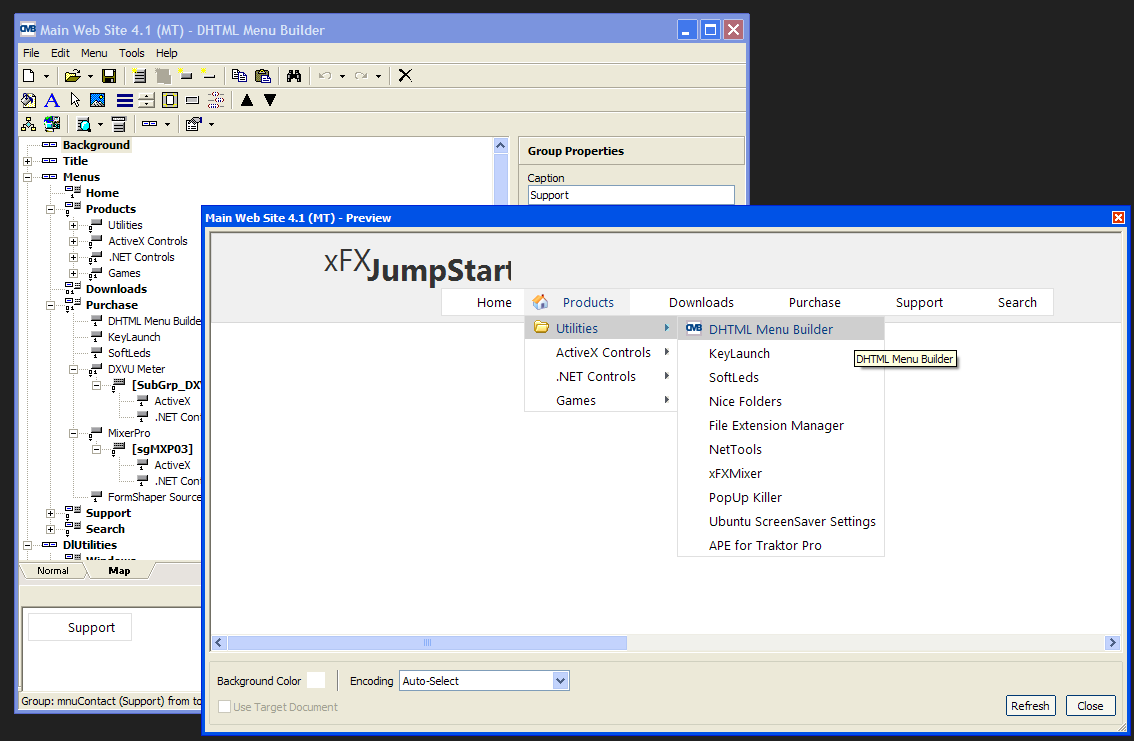Open the background image picker icon
The width and height of the screenshot is (1134, 741).
click(96, 100)
